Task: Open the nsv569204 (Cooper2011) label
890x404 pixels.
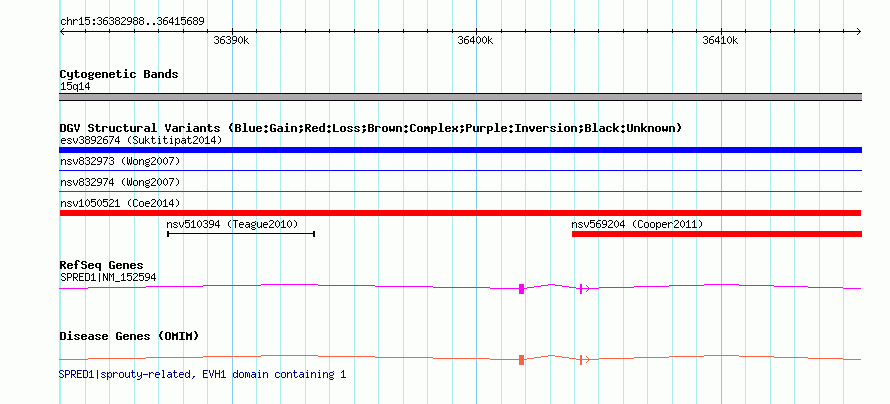Action: pyautogui.click(x=637, y=224)
